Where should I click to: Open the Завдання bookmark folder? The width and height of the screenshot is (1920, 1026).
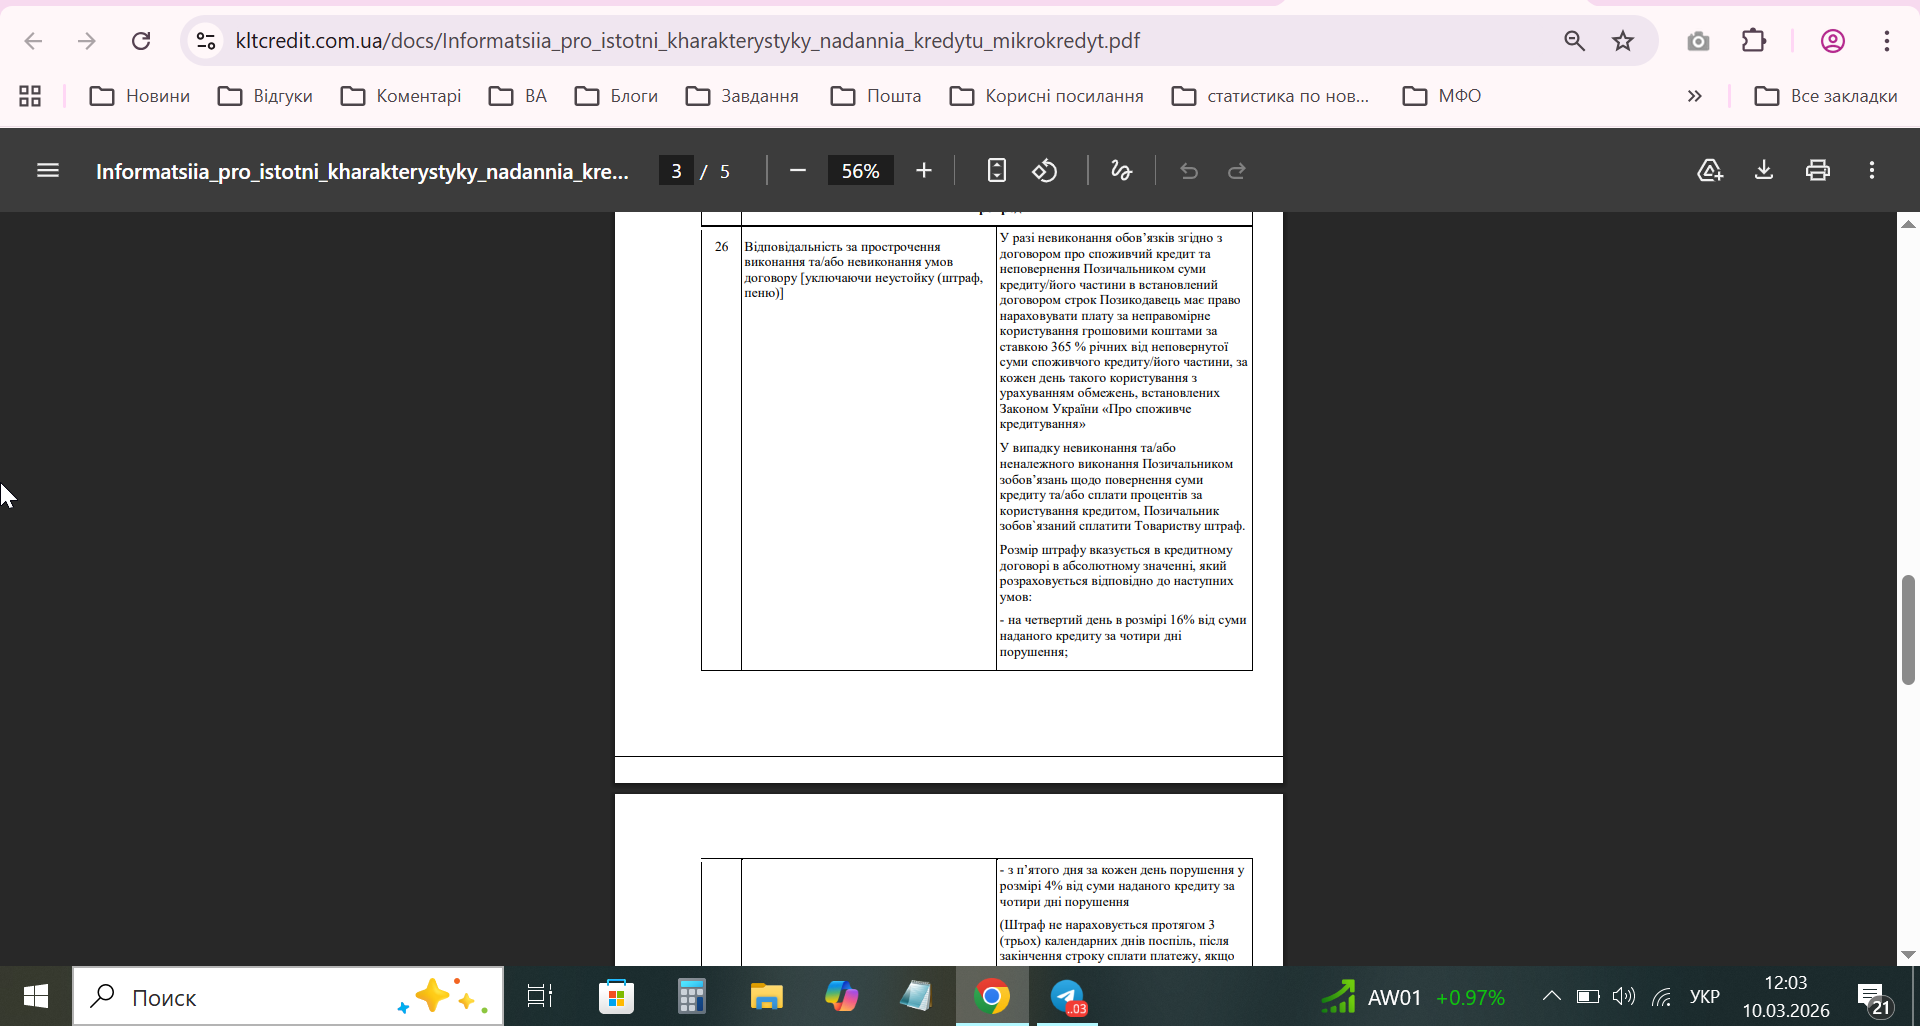[x=743, y=96]
